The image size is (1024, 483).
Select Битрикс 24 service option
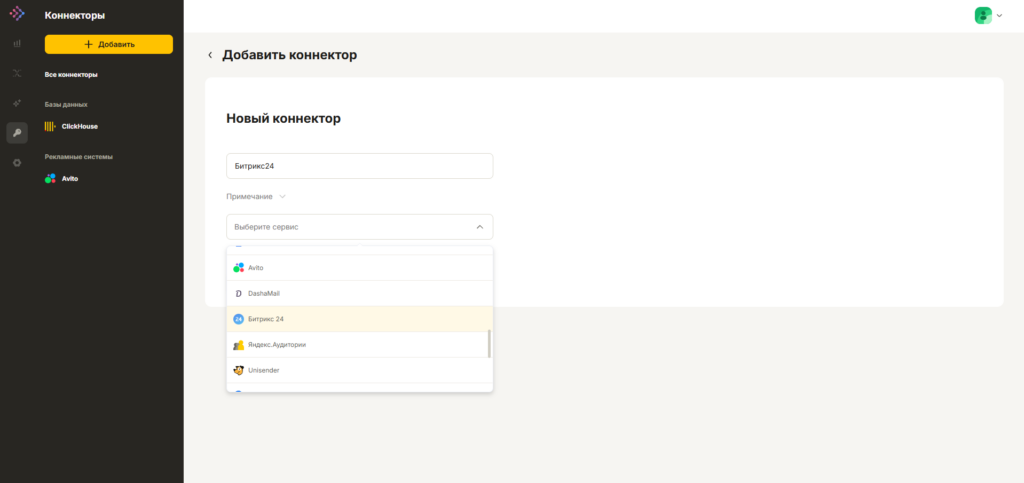360,319
